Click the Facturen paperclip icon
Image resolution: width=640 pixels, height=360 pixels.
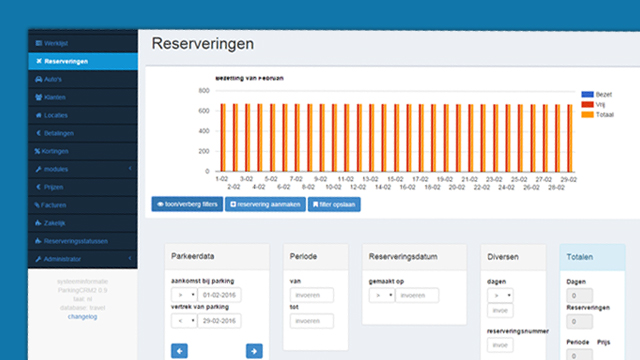pyautogui.click(x=37, y=205)
